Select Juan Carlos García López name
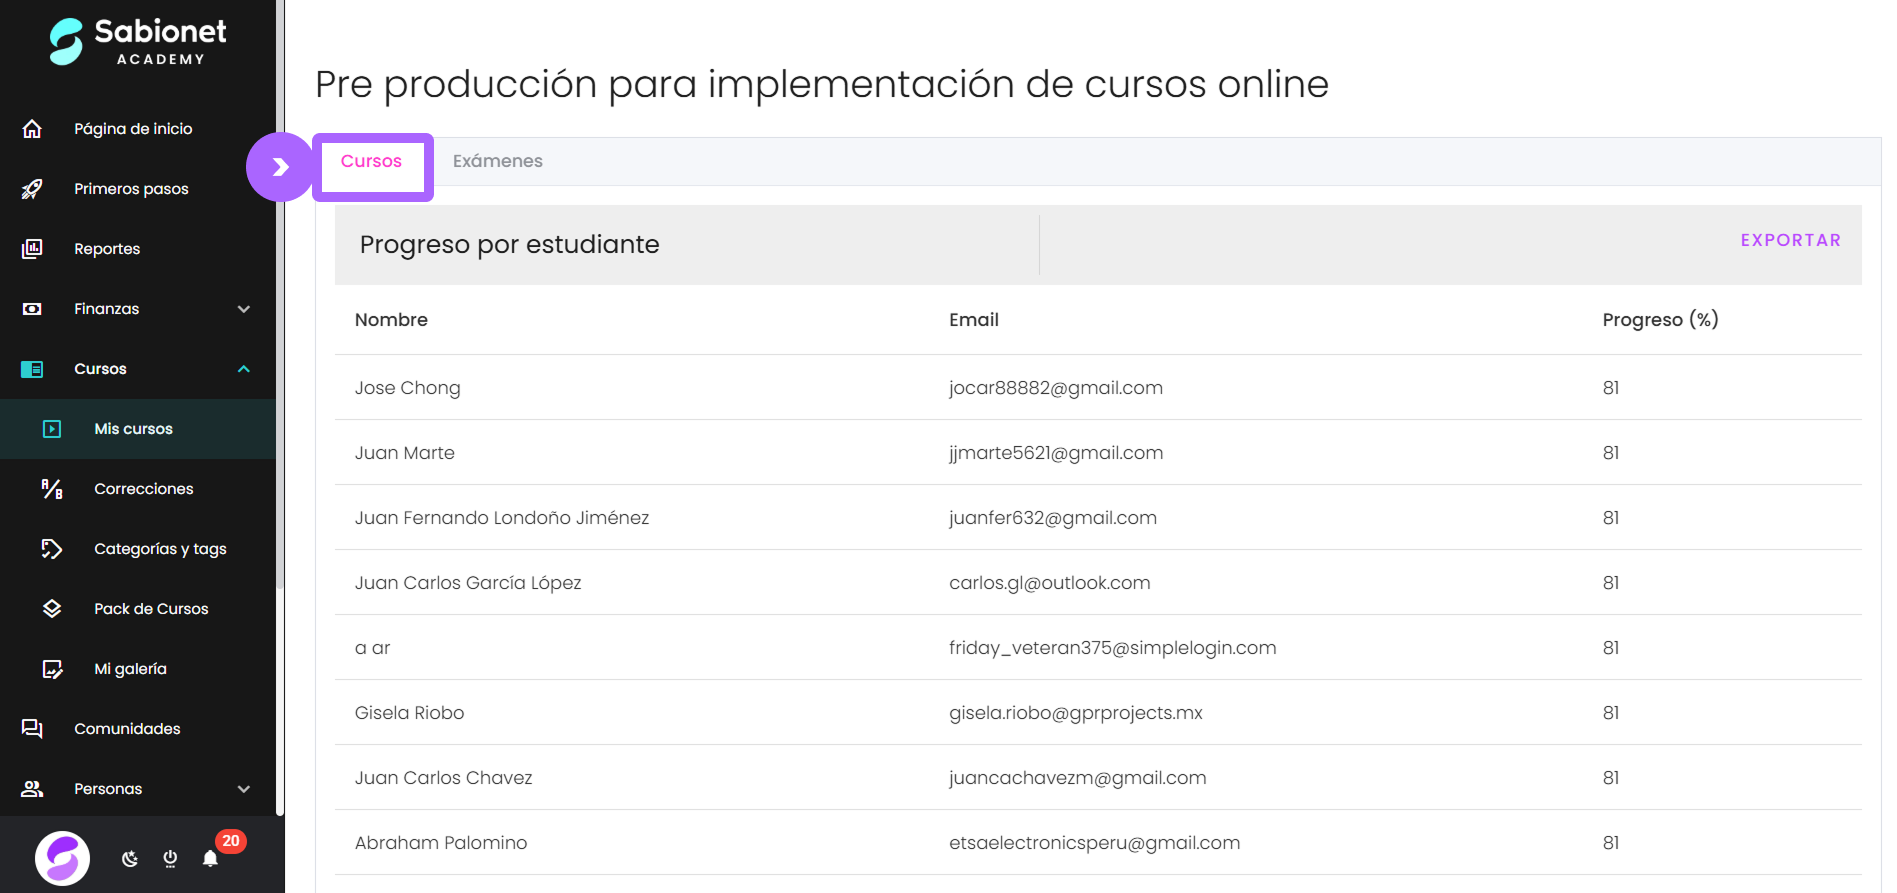 coord(468,583)
